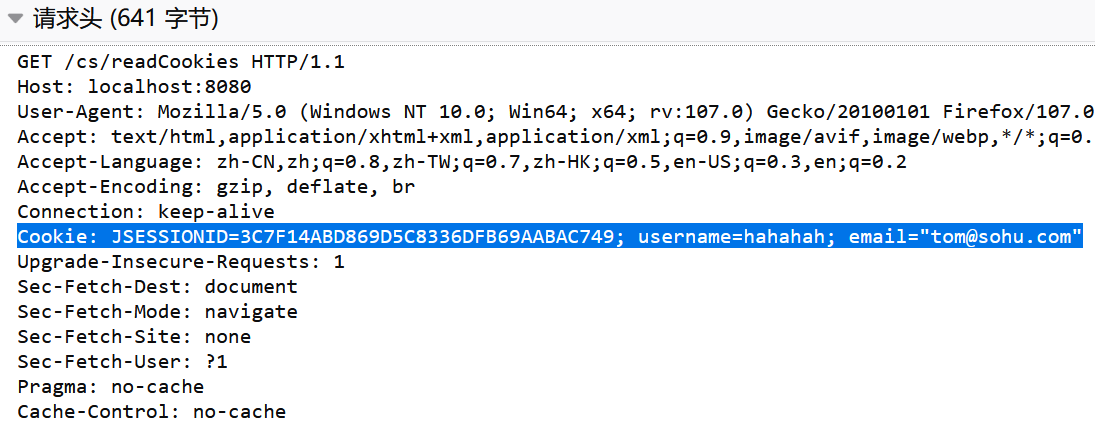Click the 请求头 (641 字节) heading
The image size is (1095, 421).
click(126, 19)
